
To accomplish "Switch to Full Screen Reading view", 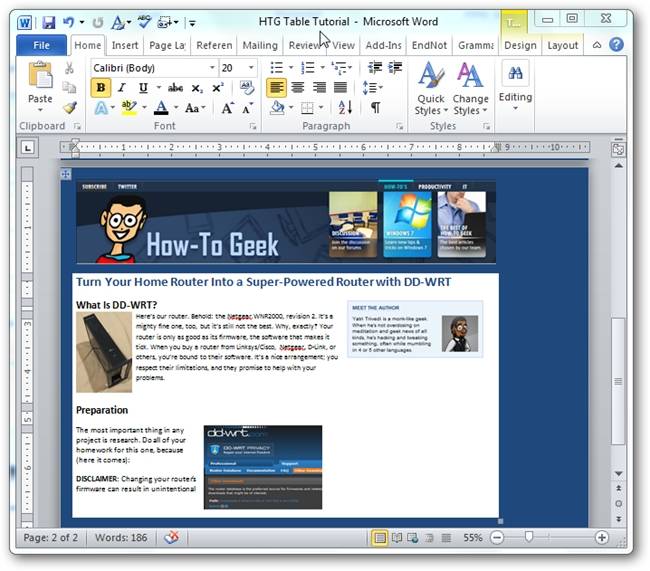I will point(397,538).
